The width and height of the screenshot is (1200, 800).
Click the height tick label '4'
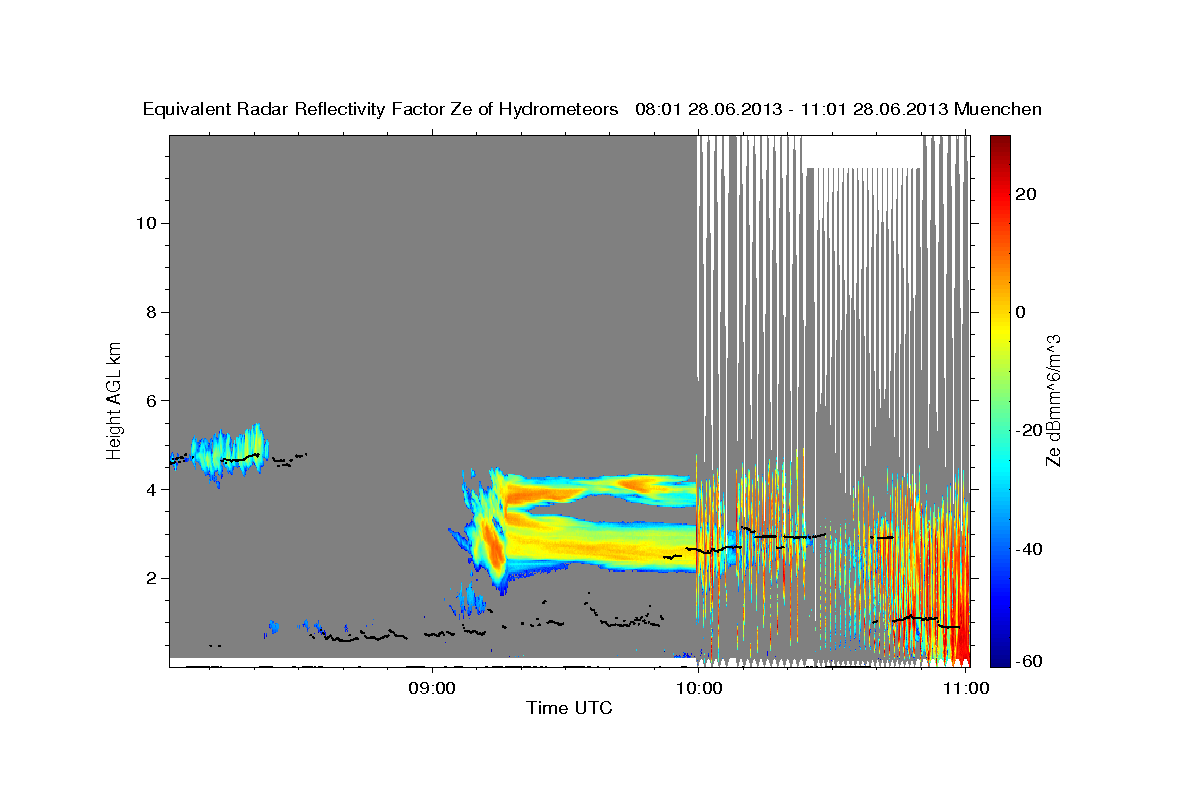(152, 490)
